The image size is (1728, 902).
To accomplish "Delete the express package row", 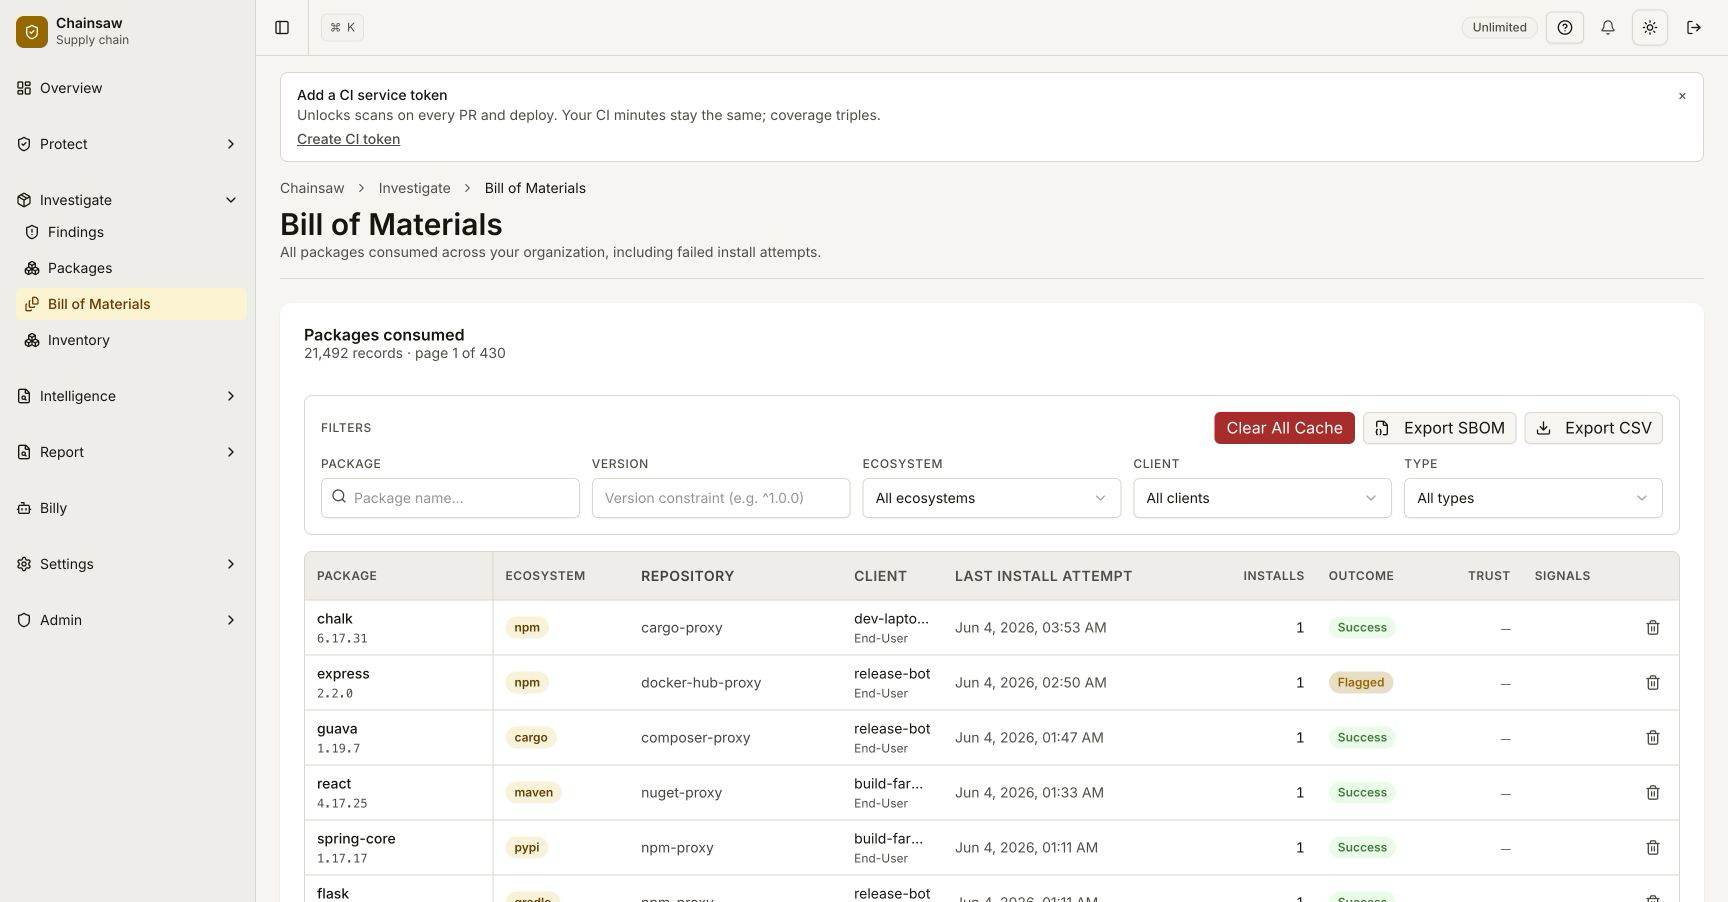I will pyautogui.click(x=1653, y=683).
